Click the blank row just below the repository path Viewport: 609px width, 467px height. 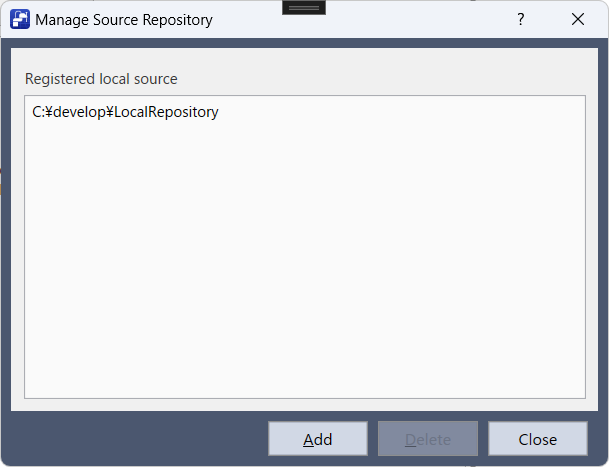pyautogui.click(x=125, y=135)
